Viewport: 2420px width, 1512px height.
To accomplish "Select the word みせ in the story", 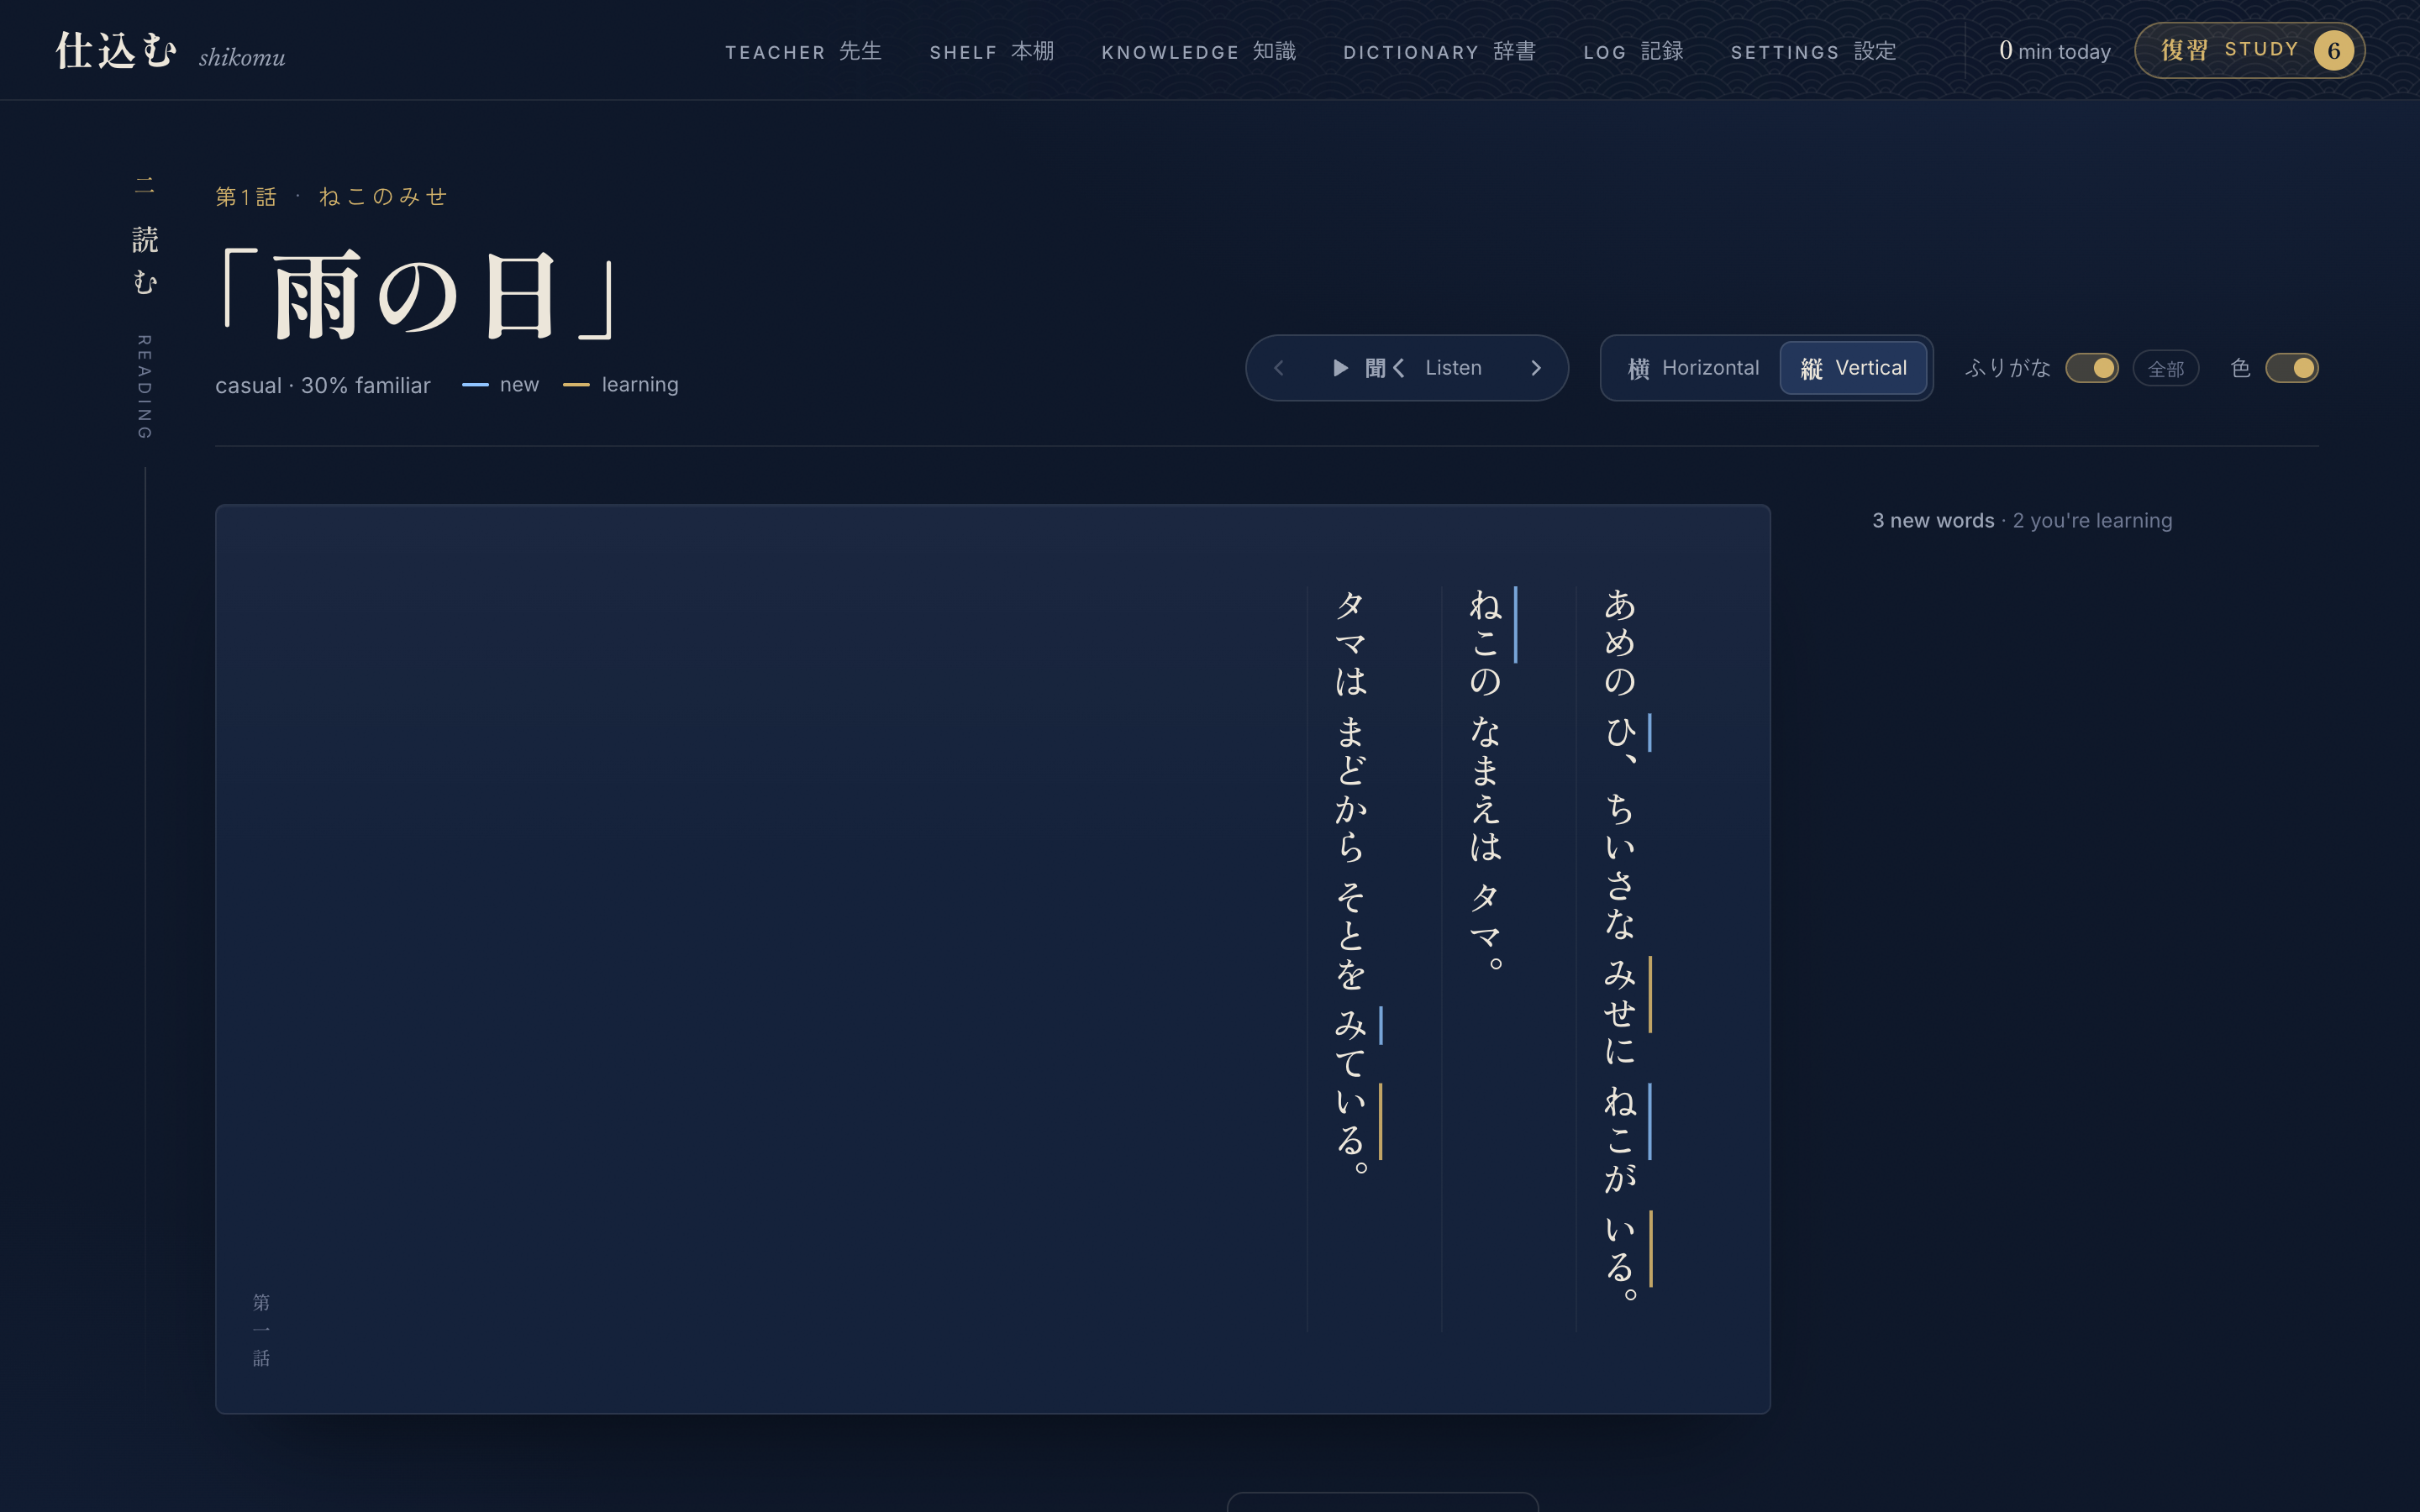I will tap(1620, 994).
